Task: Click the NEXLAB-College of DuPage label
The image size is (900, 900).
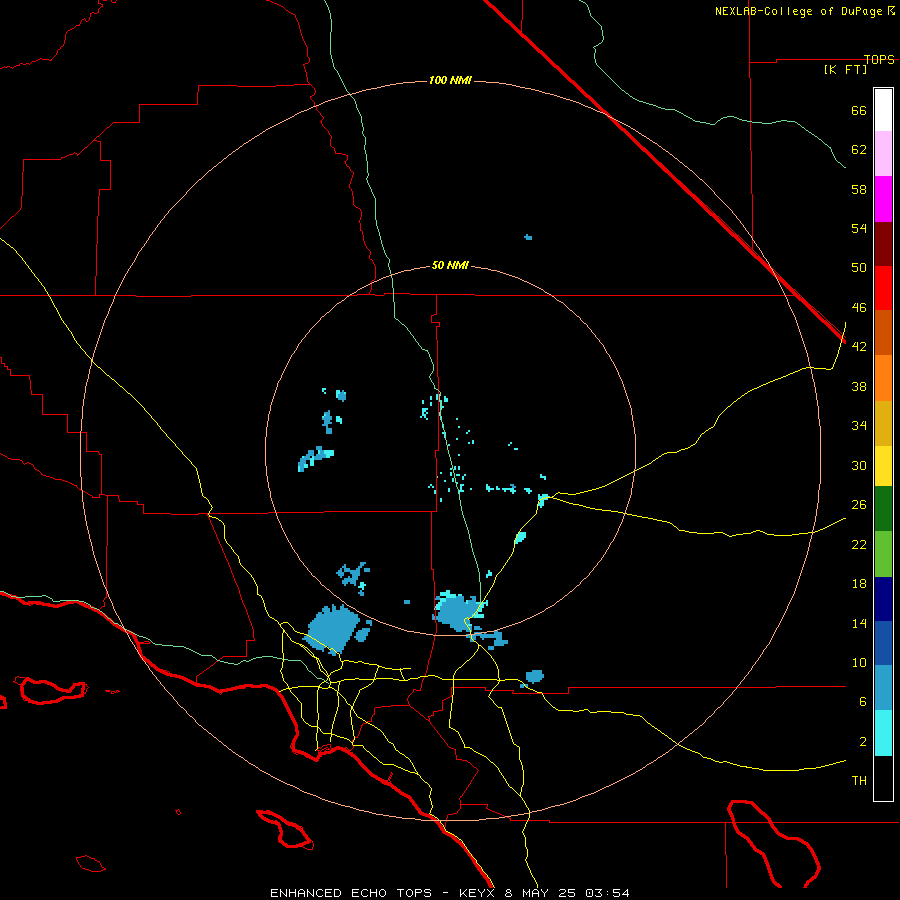Action: (x=804, y=11)
